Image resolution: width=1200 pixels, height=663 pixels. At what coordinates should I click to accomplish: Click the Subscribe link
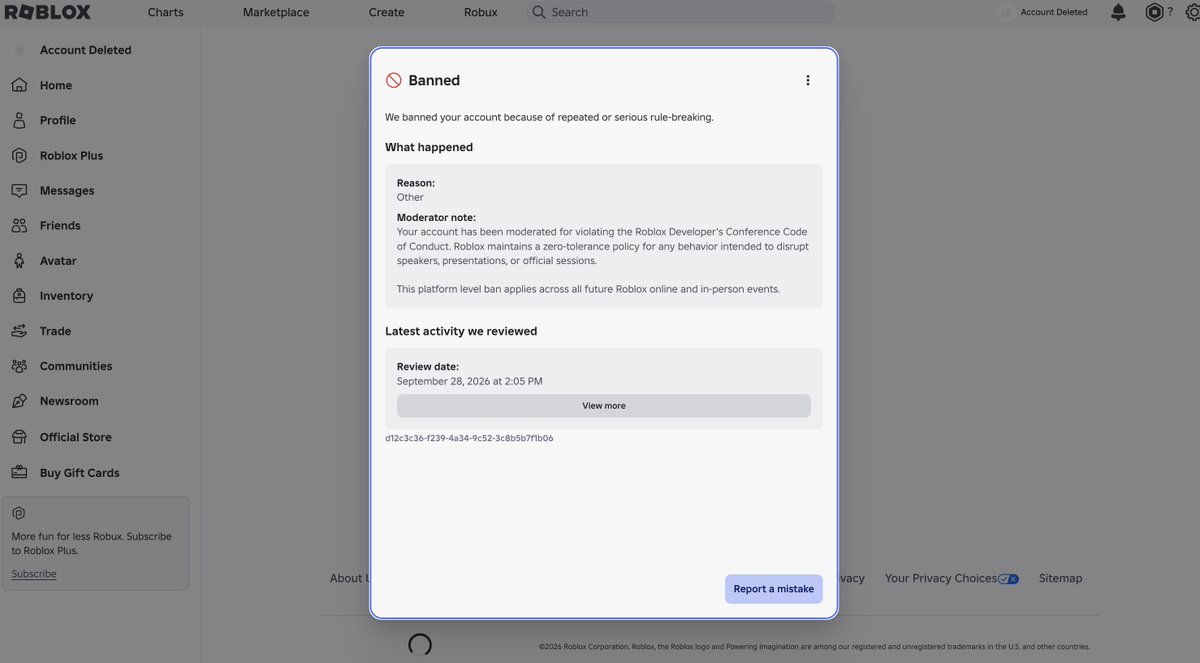[34, 574]
